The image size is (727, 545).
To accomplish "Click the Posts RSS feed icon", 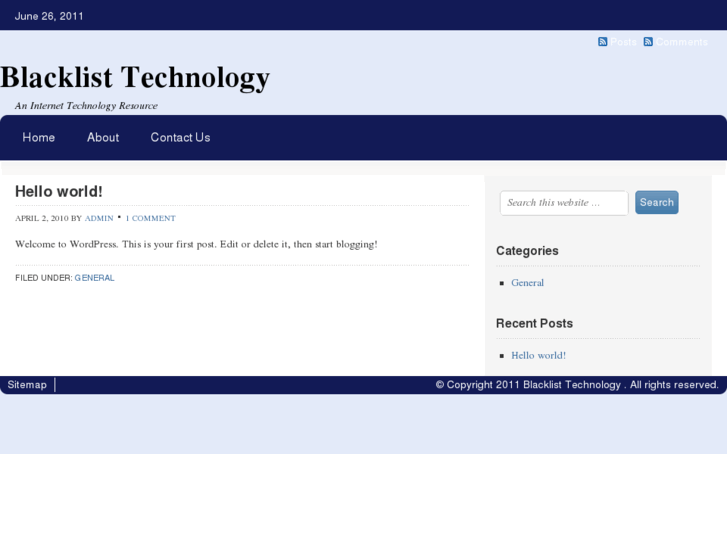I will click(x=602, y=42).
